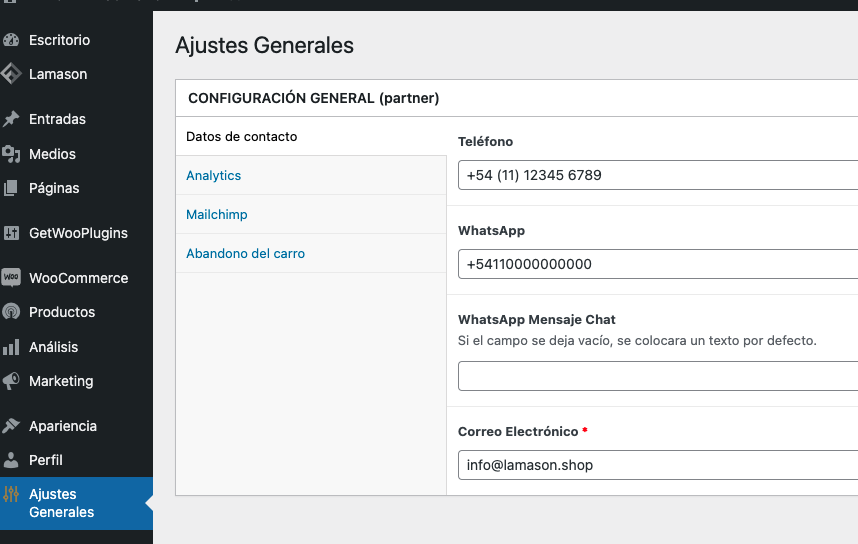Screen dimensions: 858x544
Task: Click the Marketing megaphone icon
Action: click(12, 381)
